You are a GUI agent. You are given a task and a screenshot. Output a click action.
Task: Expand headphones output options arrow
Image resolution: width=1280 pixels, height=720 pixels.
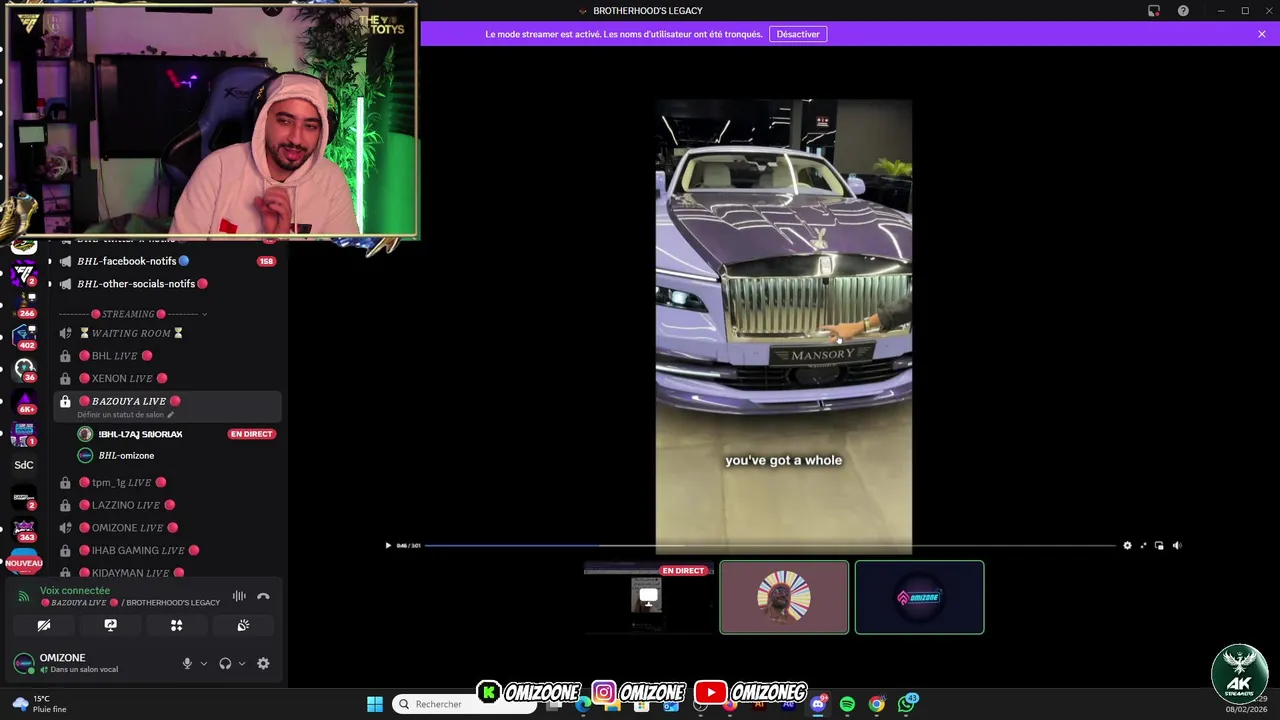[241, 663]
